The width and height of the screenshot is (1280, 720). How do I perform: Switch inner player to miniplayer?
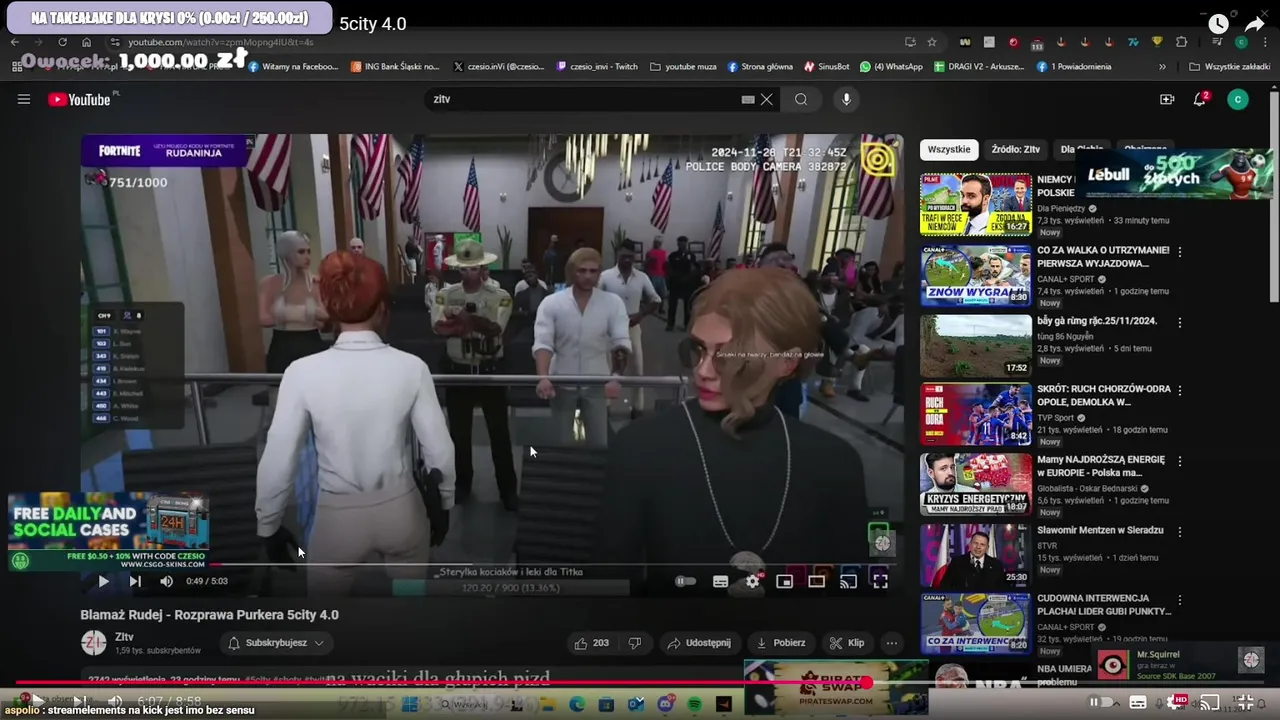pos(785,581)
